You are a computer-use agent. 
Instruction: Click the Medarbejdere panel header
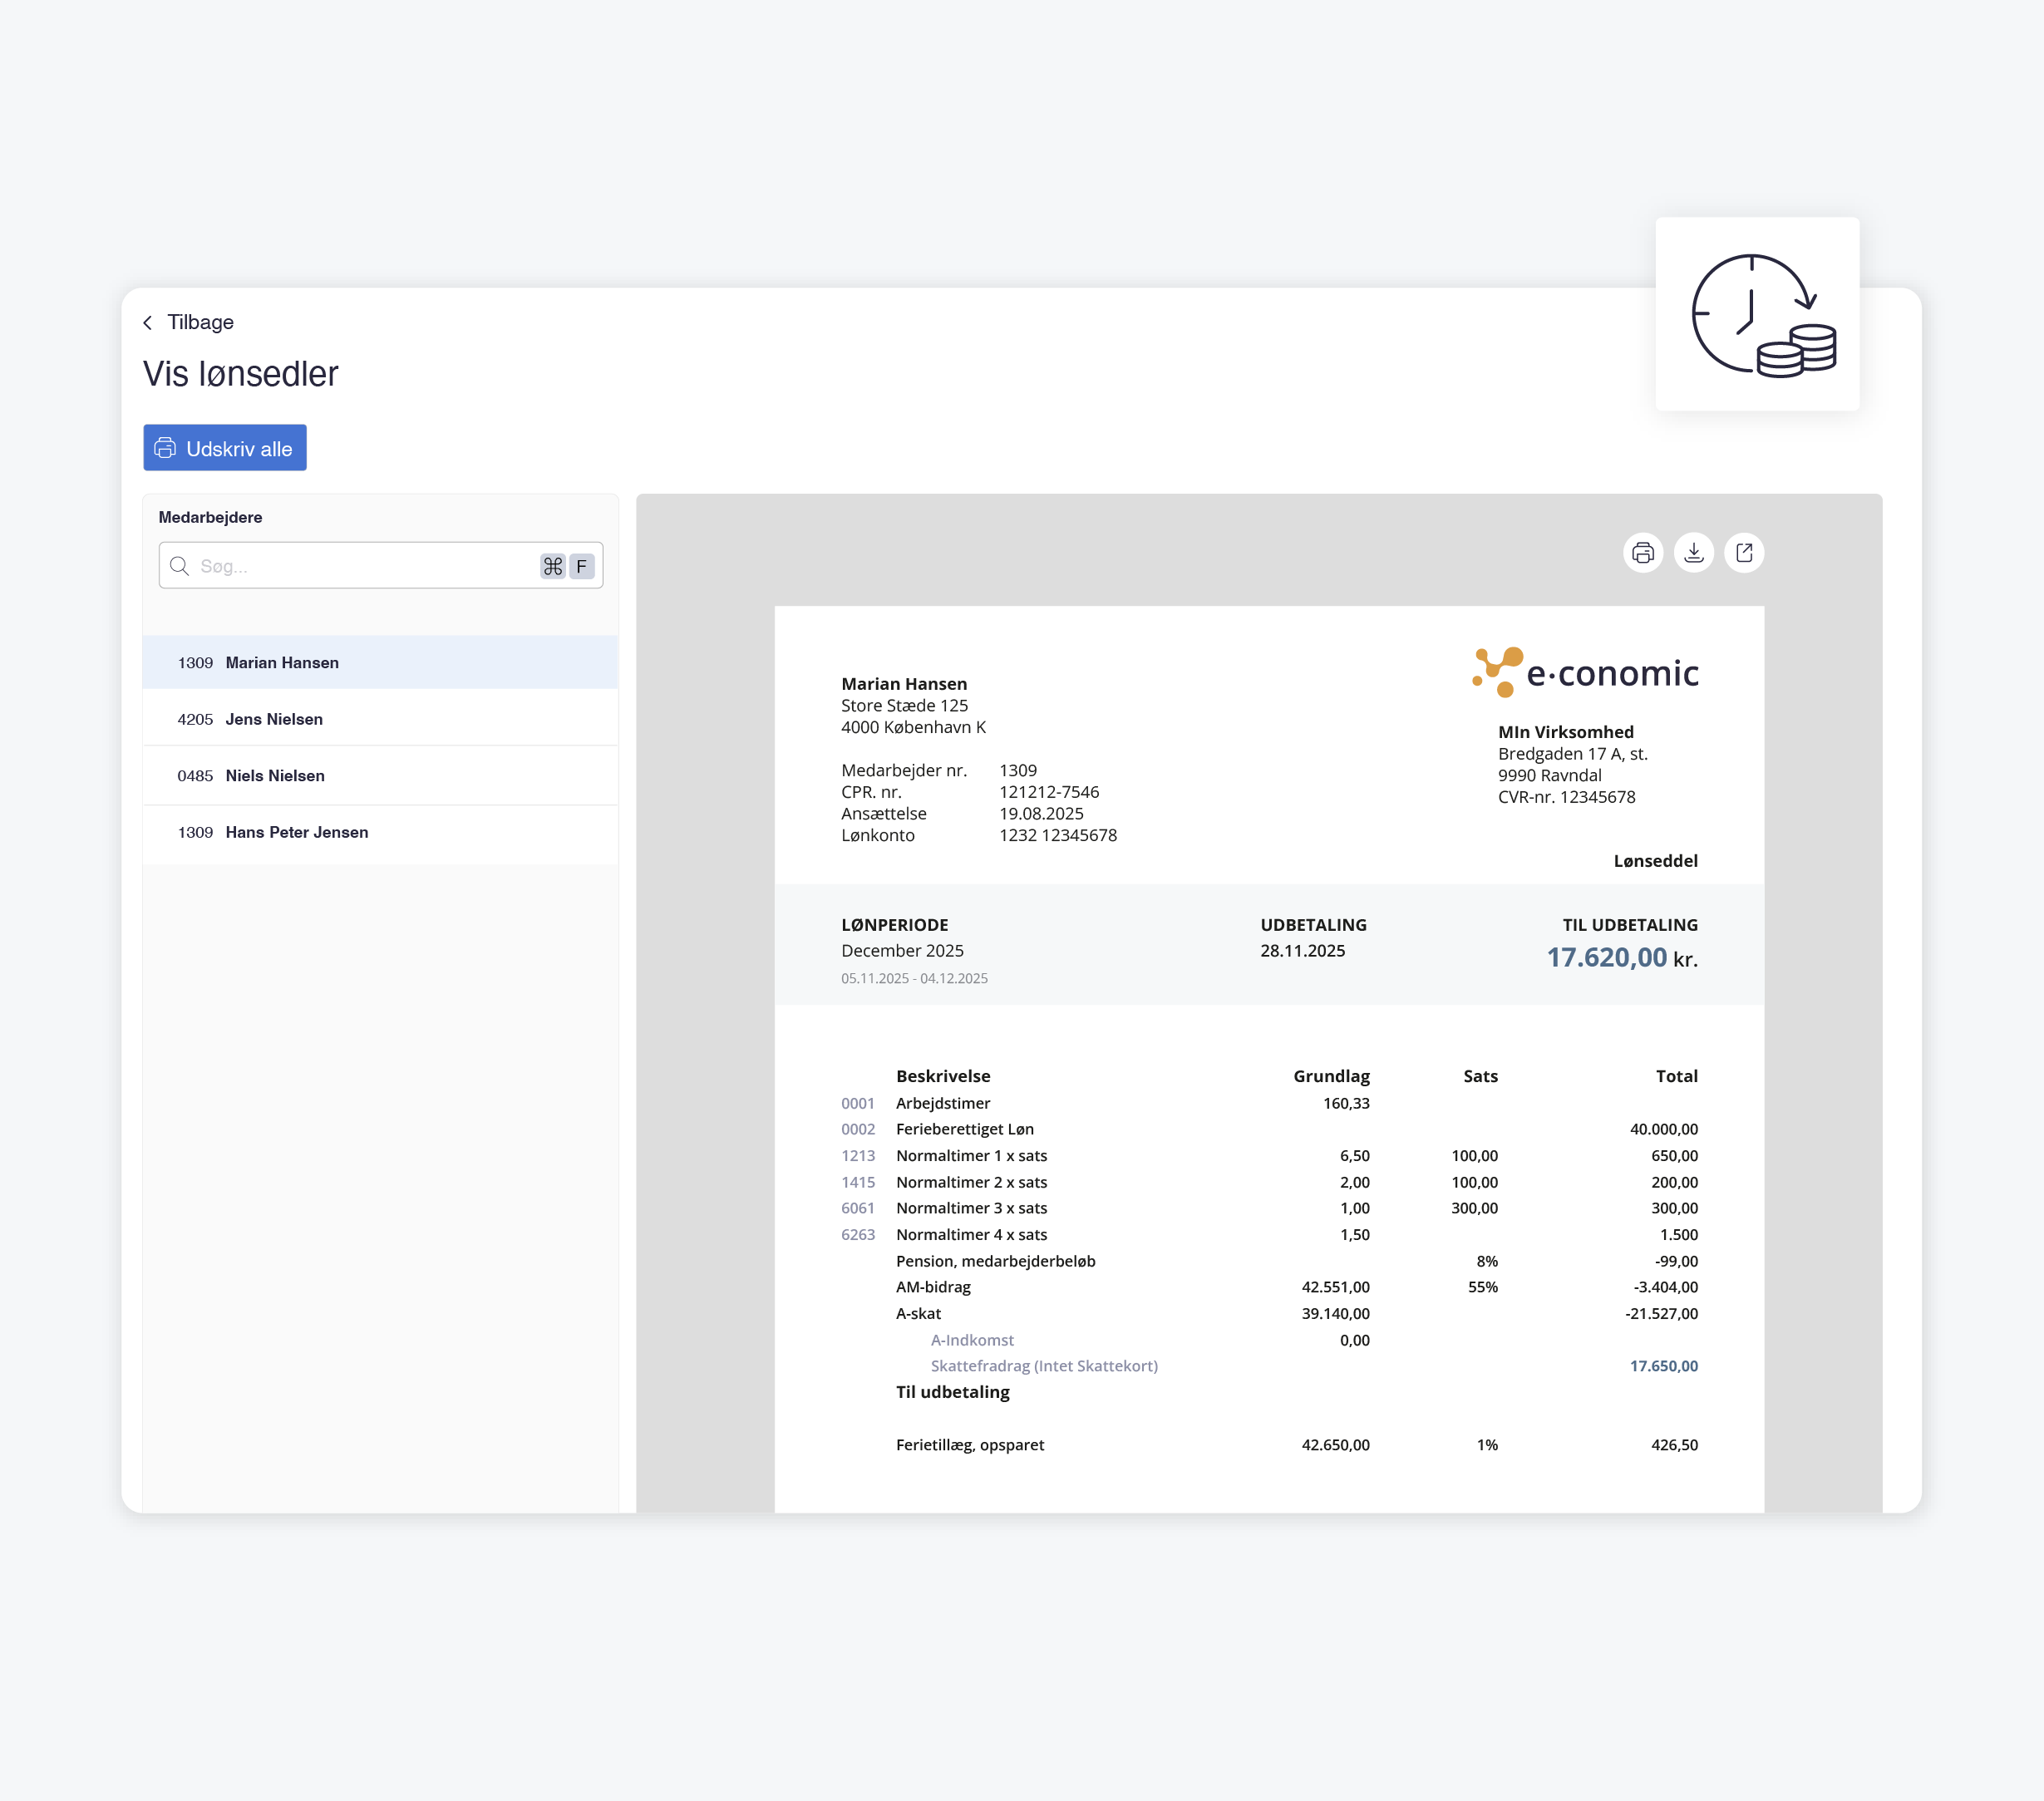point(210,517)
